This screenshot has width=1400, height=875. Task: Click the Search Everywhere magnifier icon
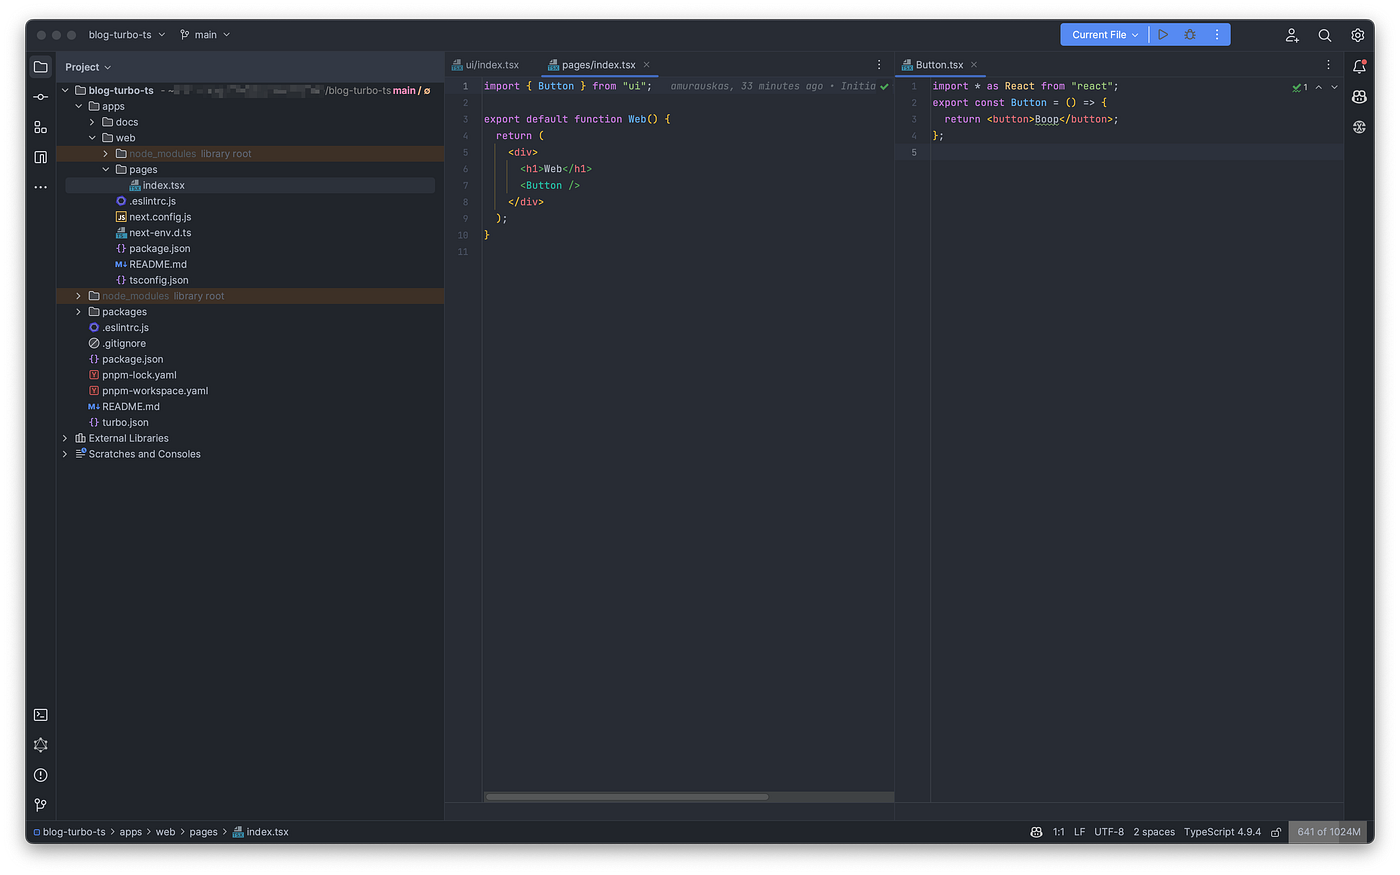[1324, 35]
